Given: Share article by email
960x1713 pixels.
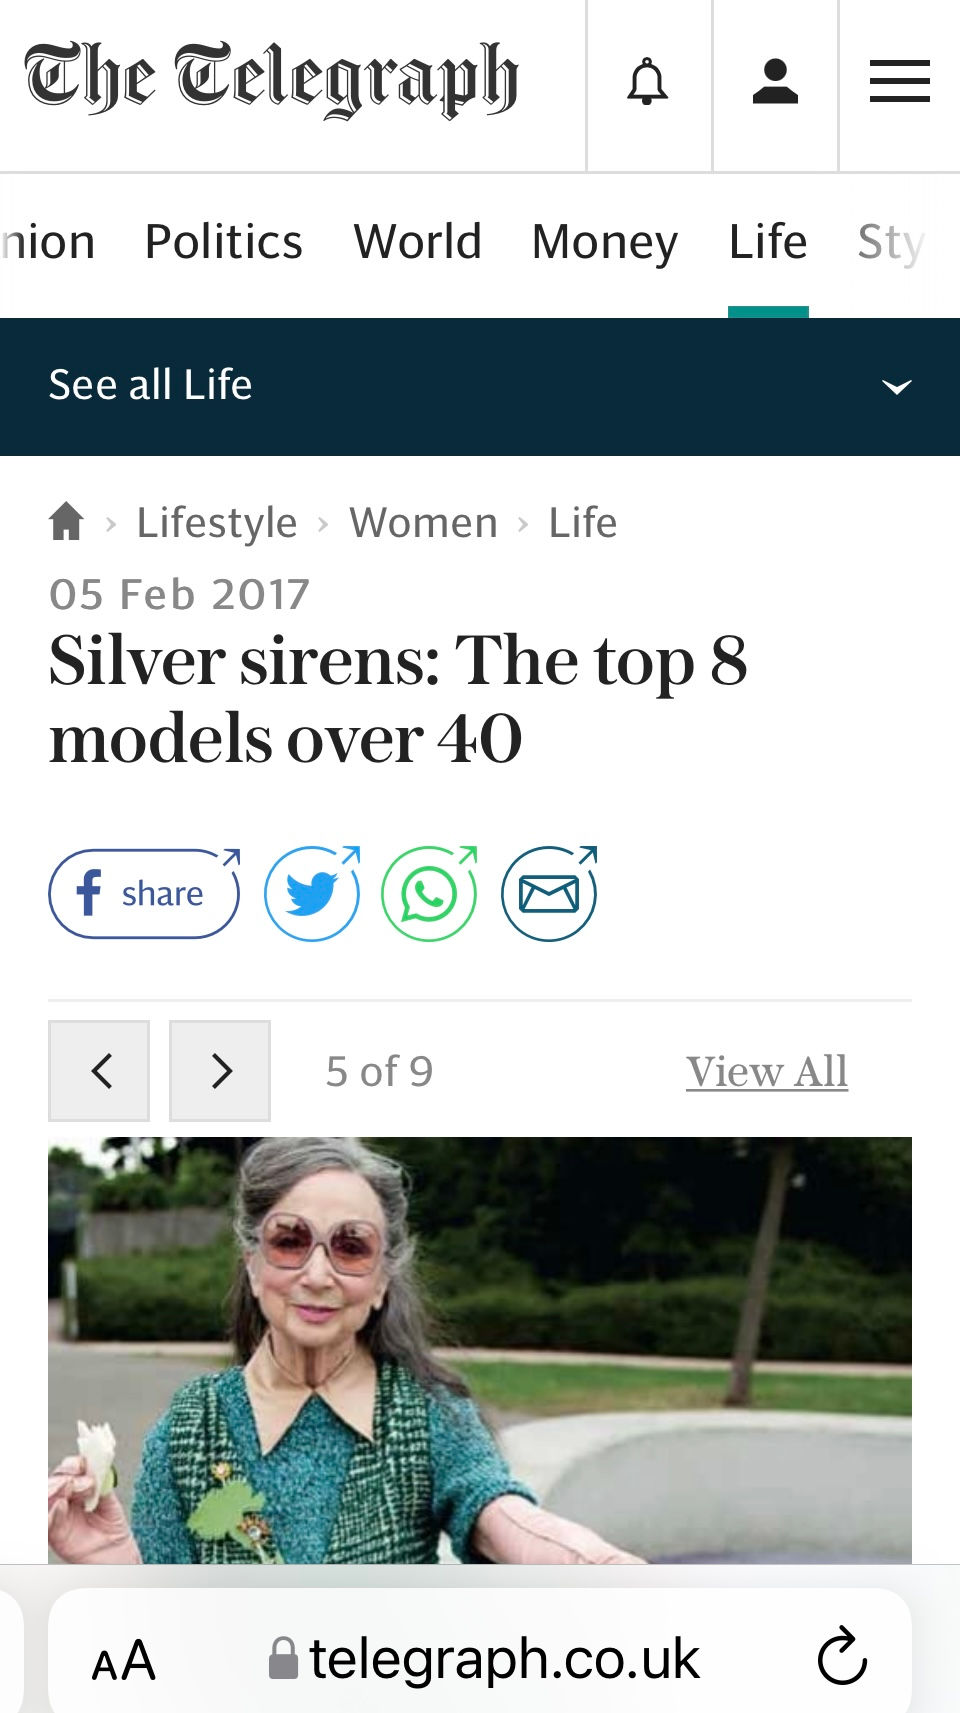Looking at the screenshot, I should click(x=549, y=893).
